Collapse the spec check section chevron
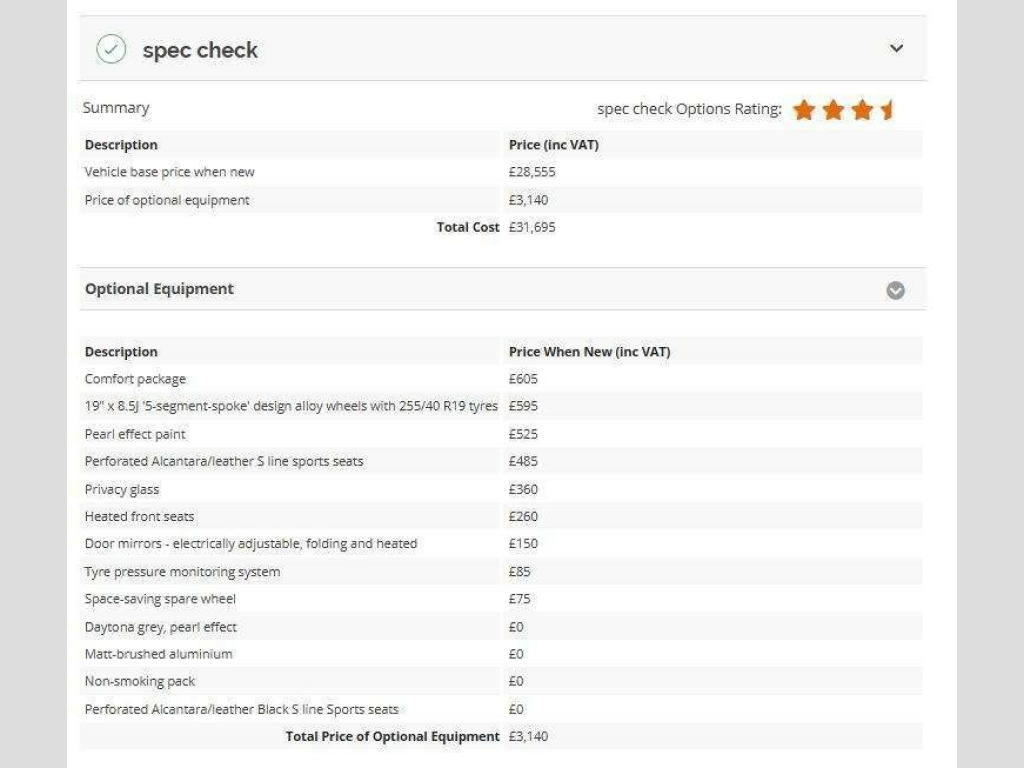1024x768 pixels. coord(897,48)
